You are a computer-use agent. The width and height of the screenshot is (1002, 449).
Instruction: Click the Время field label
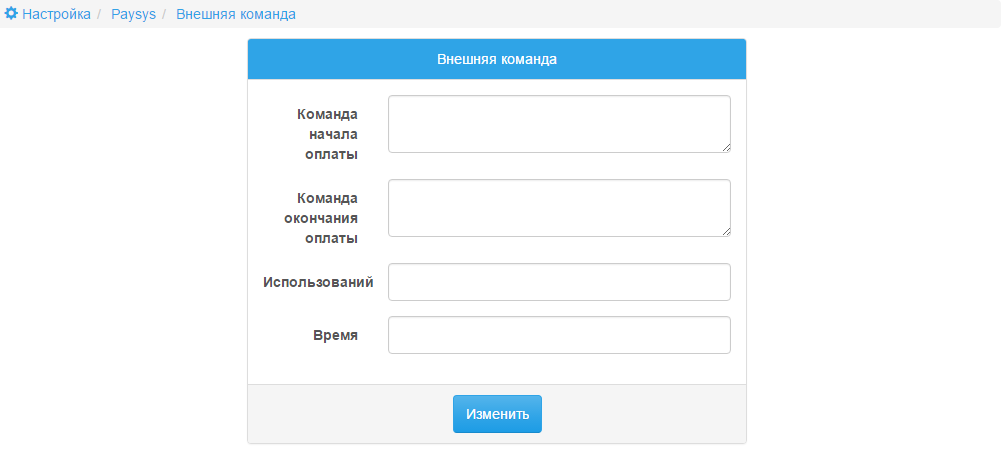point(335,335)
